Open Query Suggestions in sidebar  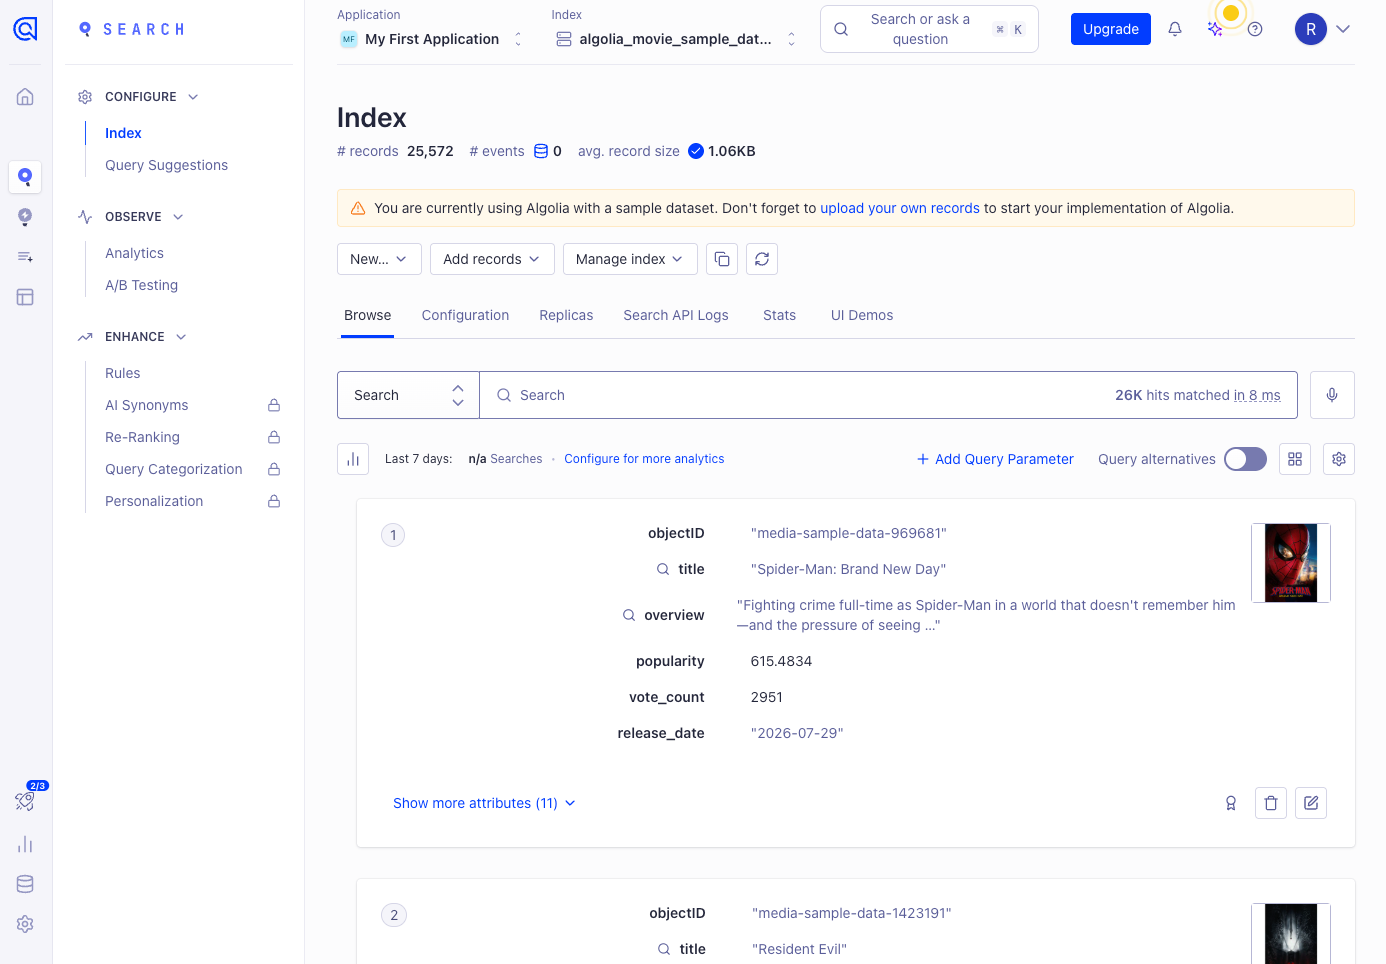[166, 165]
